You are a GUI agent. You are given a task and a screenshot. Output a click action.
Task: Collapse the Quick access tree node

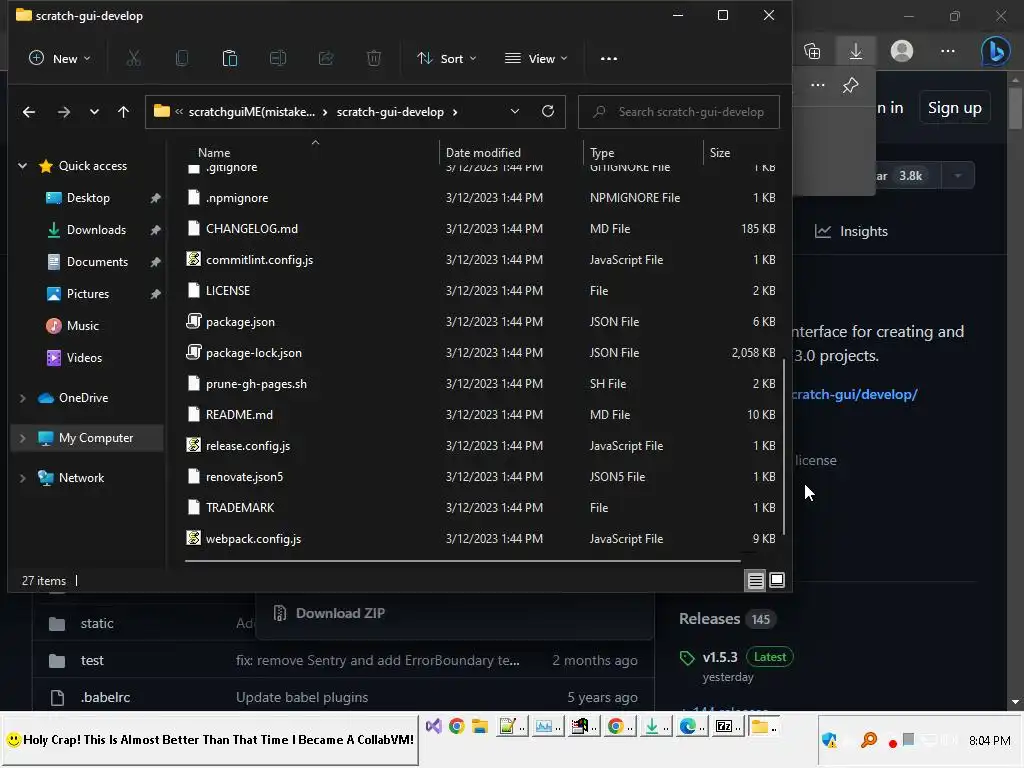tap(22, 166)
